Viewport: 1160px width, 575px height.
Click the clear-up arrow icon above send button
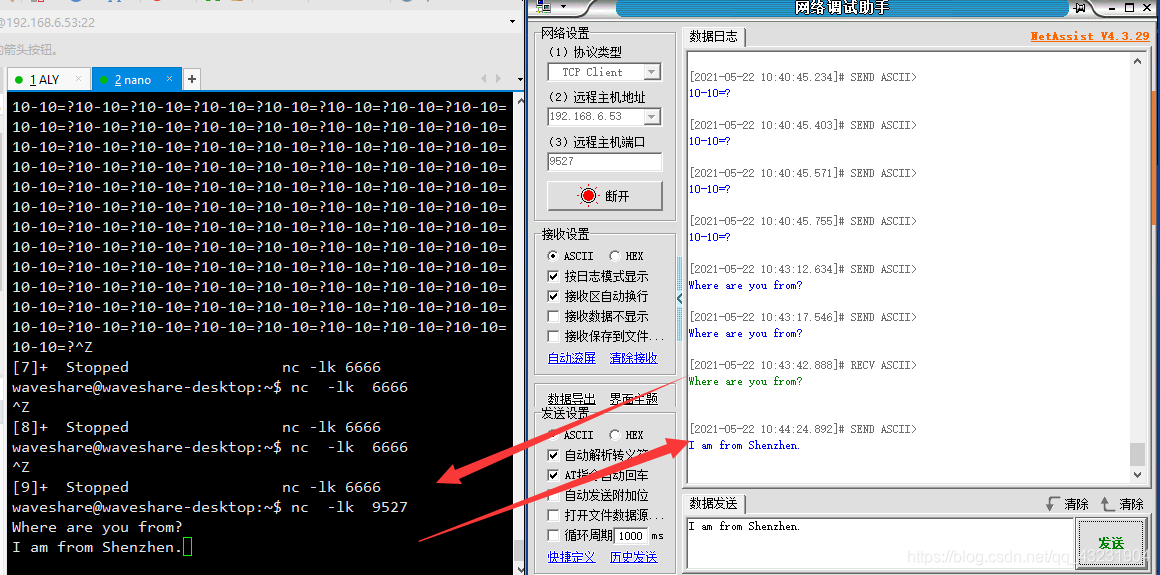point(1107,504)
